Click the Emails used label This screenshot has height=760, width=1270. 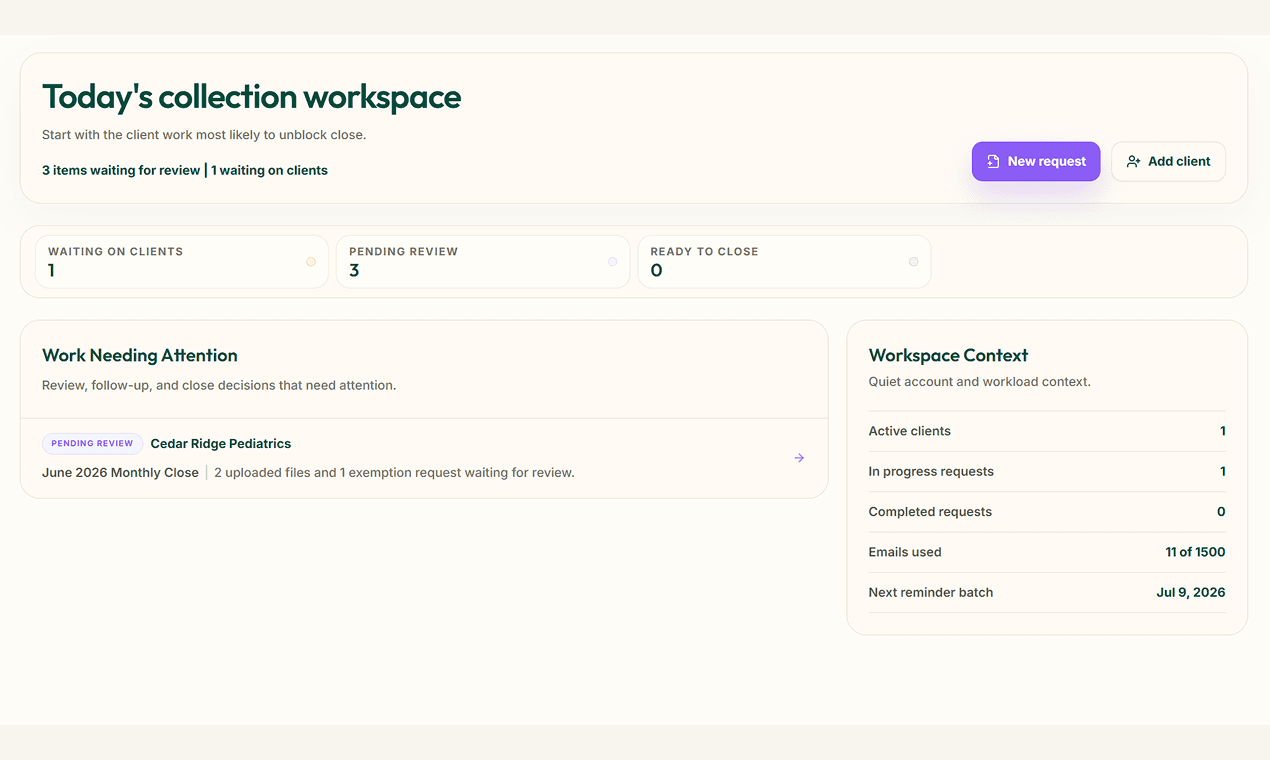tap(905, 552)
